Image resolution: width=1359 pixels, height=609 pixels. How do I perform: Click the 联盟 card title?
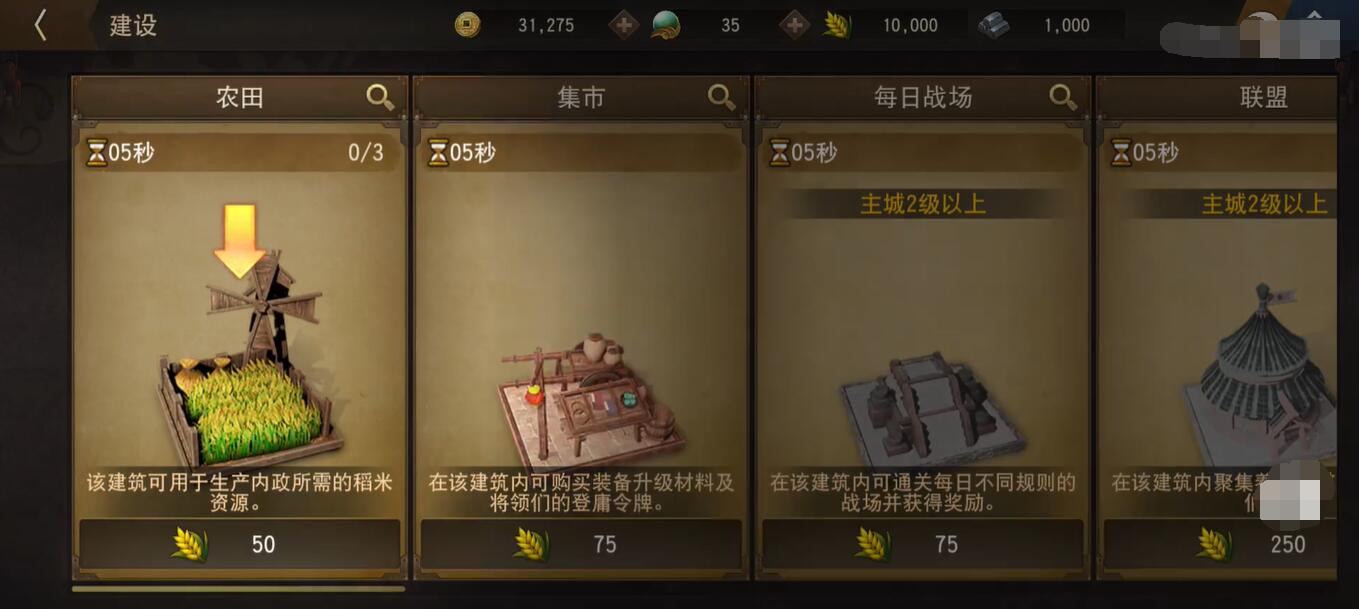1263,97
